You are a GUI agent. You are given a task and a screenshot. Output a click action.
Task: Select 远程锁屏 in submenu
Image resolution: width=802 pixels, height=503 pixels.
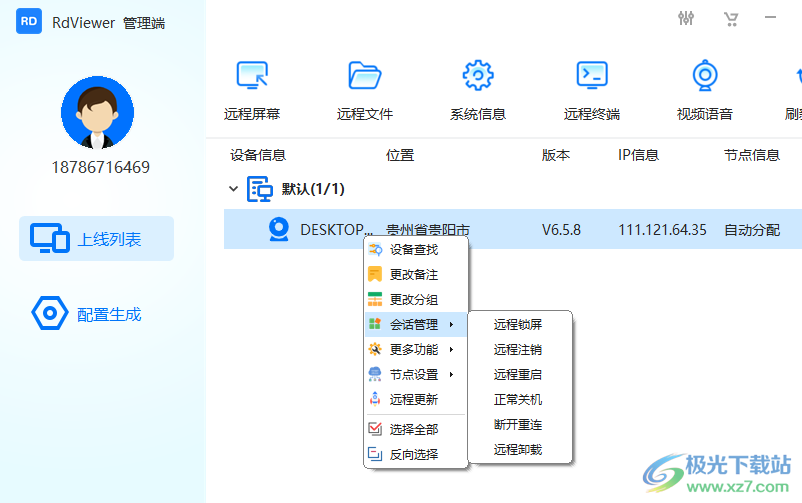(520, 324)
